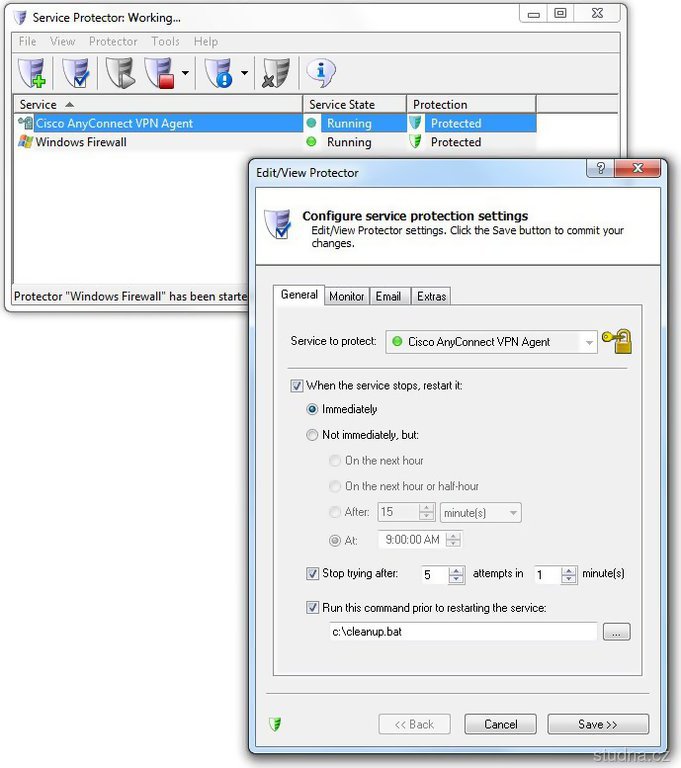Open the Protector menu
This screenshot has height=768, width=681.
pyautogui.click(x=113, y=42)
